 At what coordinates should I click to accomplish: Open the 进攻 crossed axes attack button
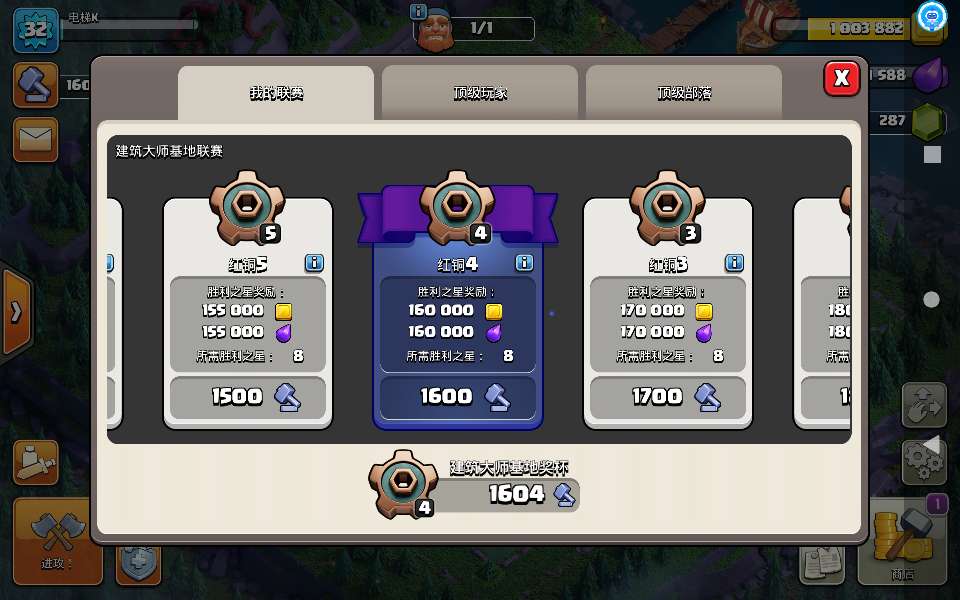point(58,541)
